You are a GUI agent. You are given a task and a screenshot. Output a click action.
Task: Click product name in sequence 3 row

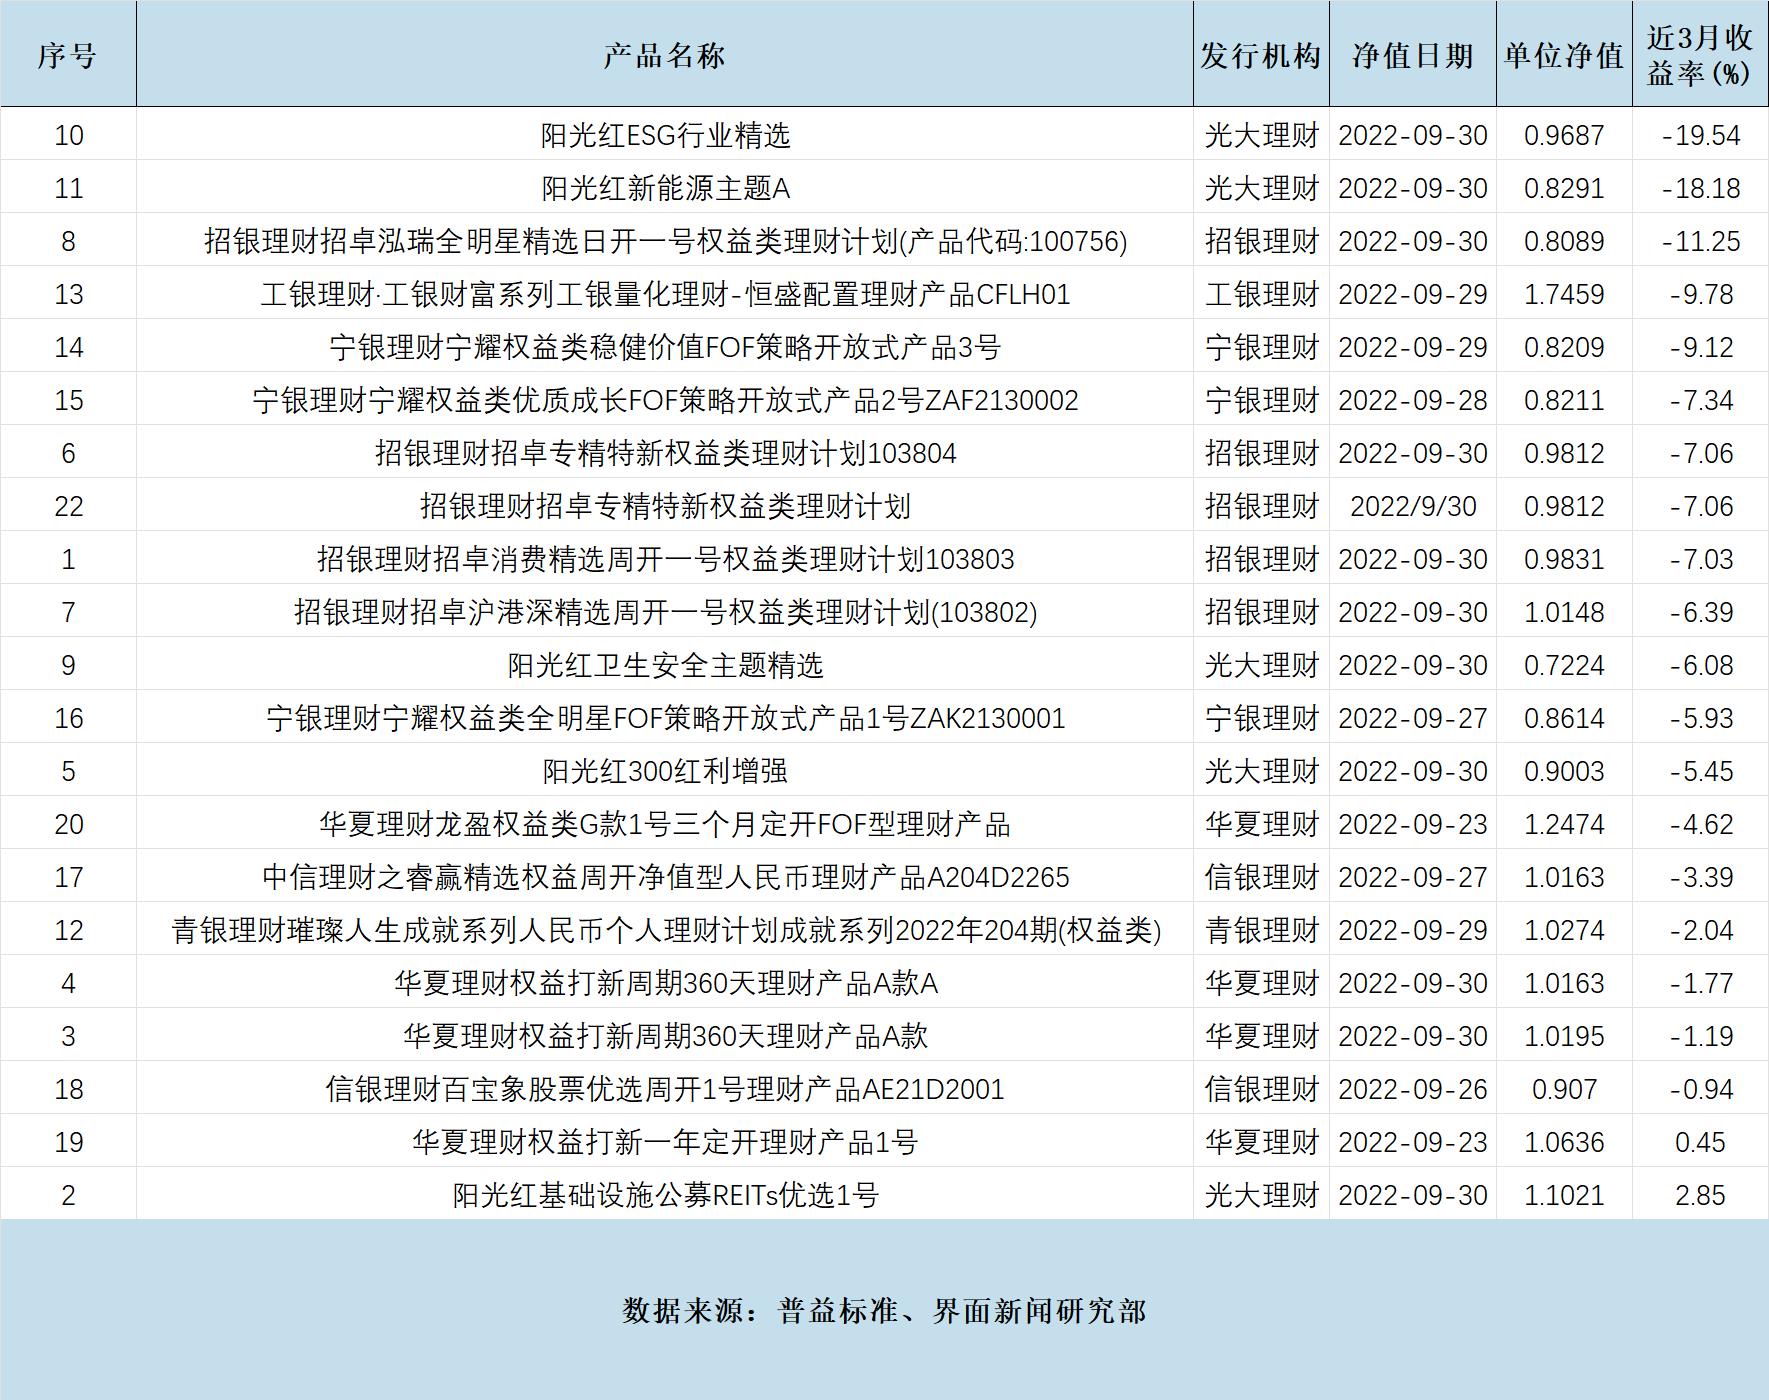click(665, 1036)
